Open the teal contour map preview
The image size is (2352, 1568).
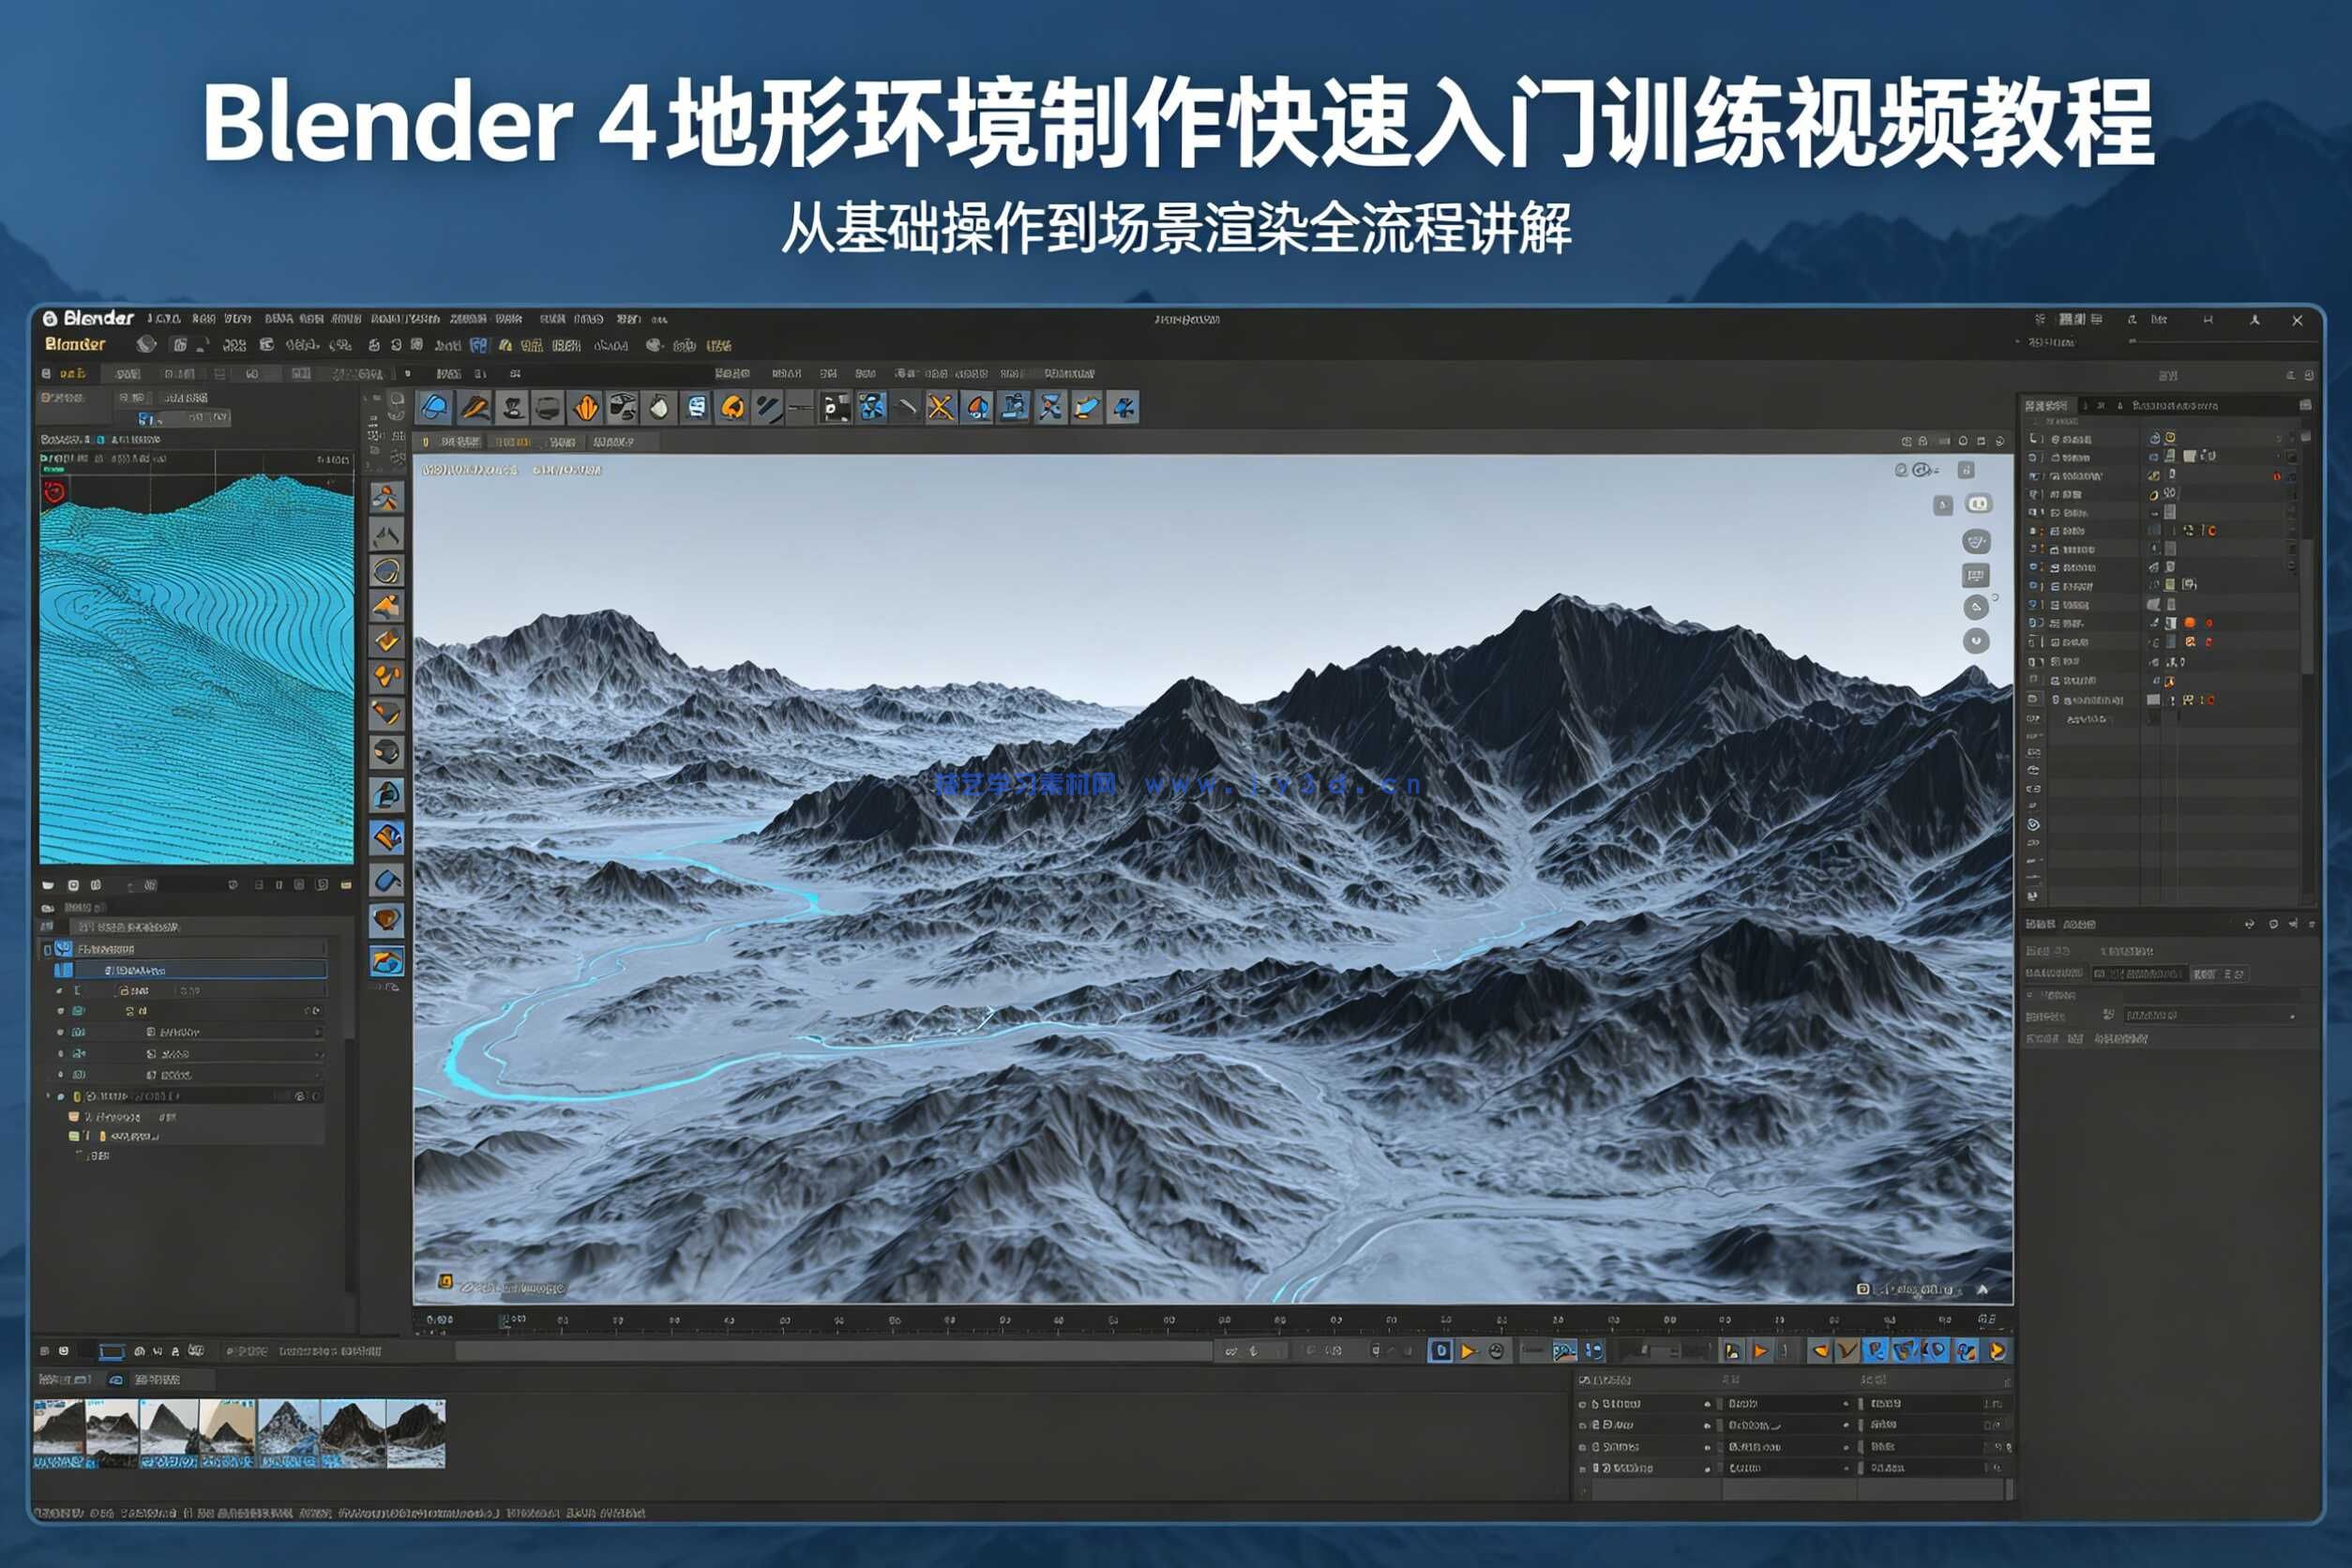coord(197,668)
